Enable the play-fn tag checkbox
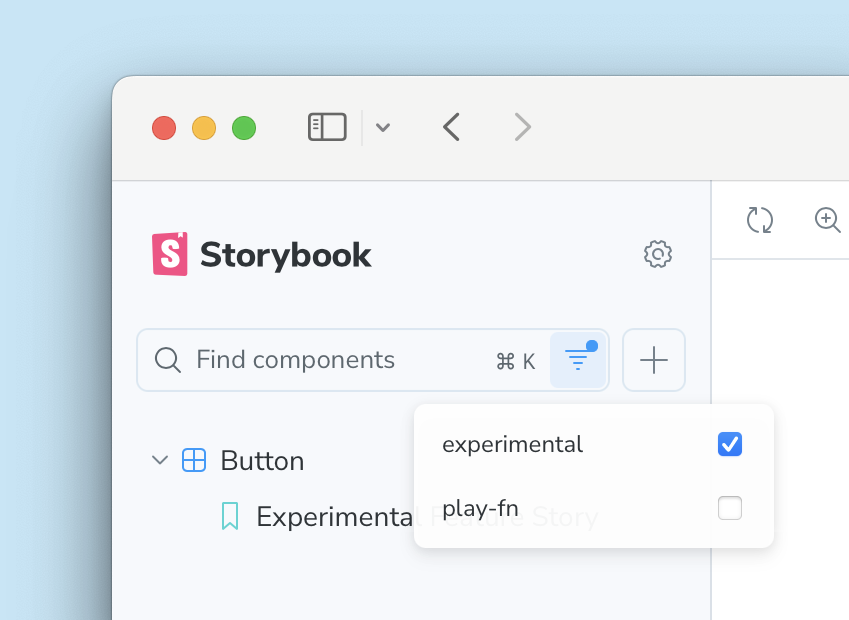Image resolution: width=849 pixels, height=620 pixels. pyautogui.click(x=730, y=508)
